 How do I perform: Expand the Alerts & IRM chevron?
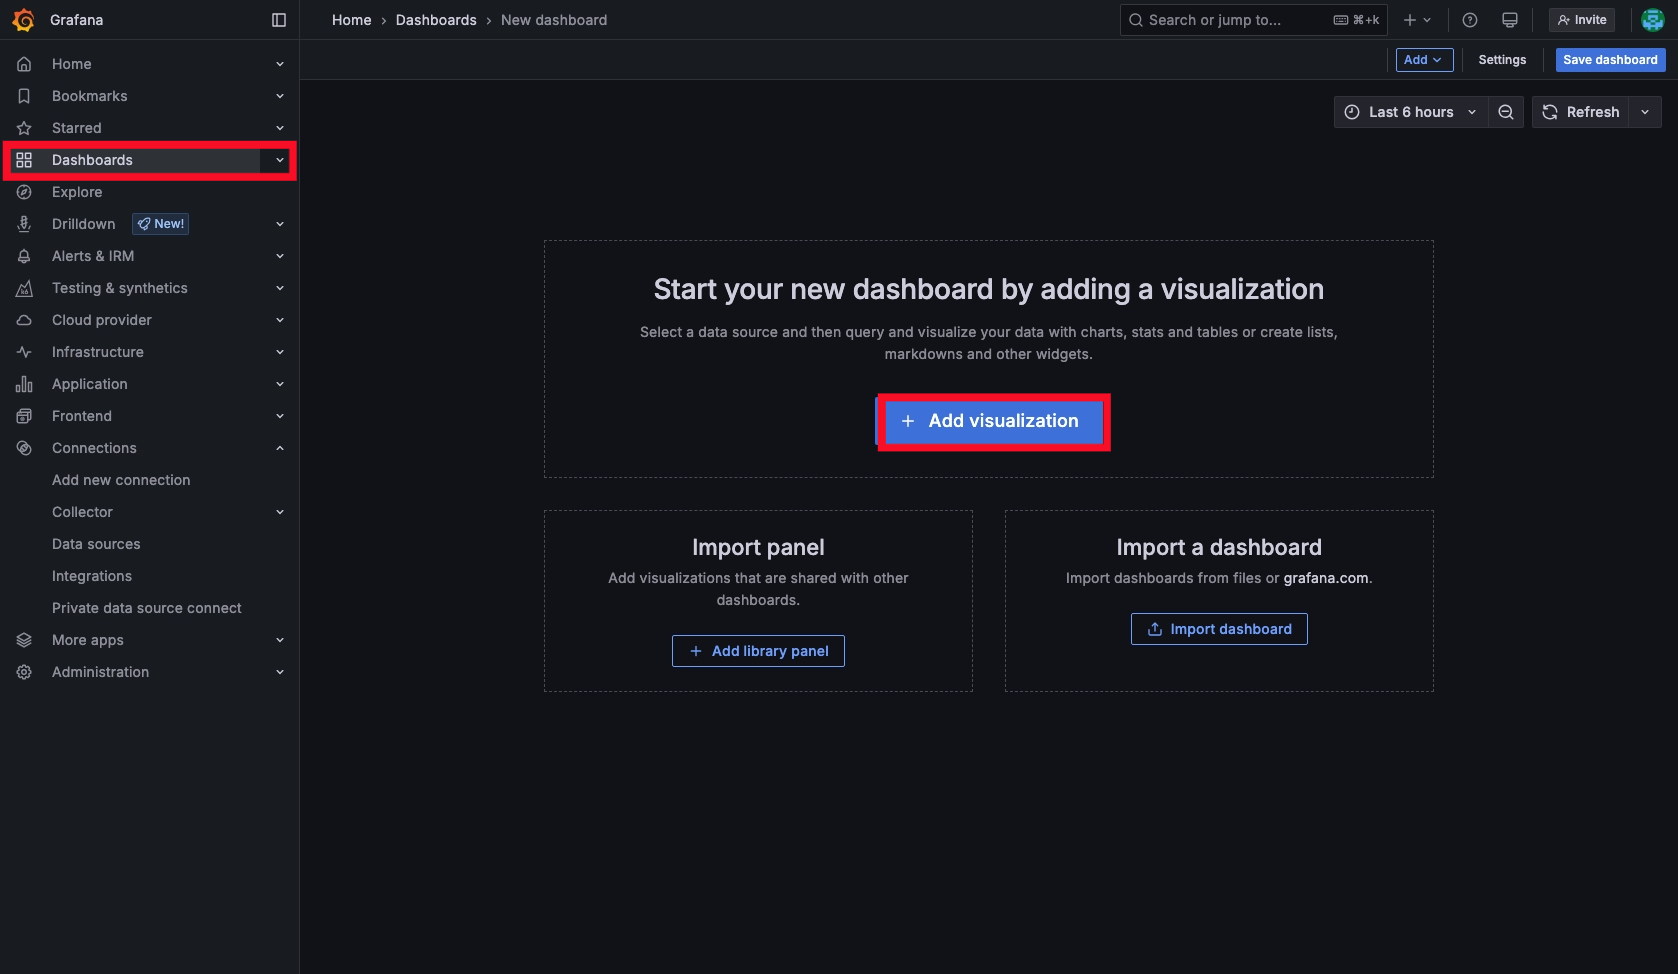(x=280, y=256)
